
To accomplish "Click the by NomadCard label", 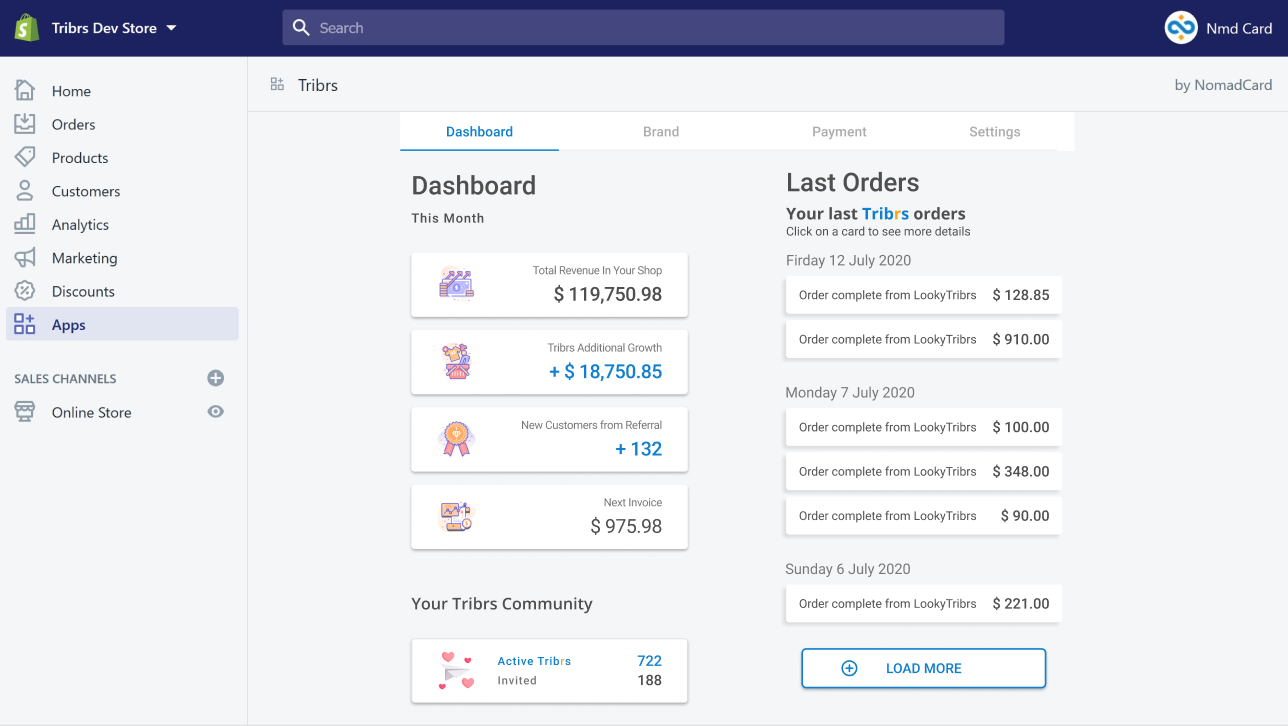I will pos(1223,85).
